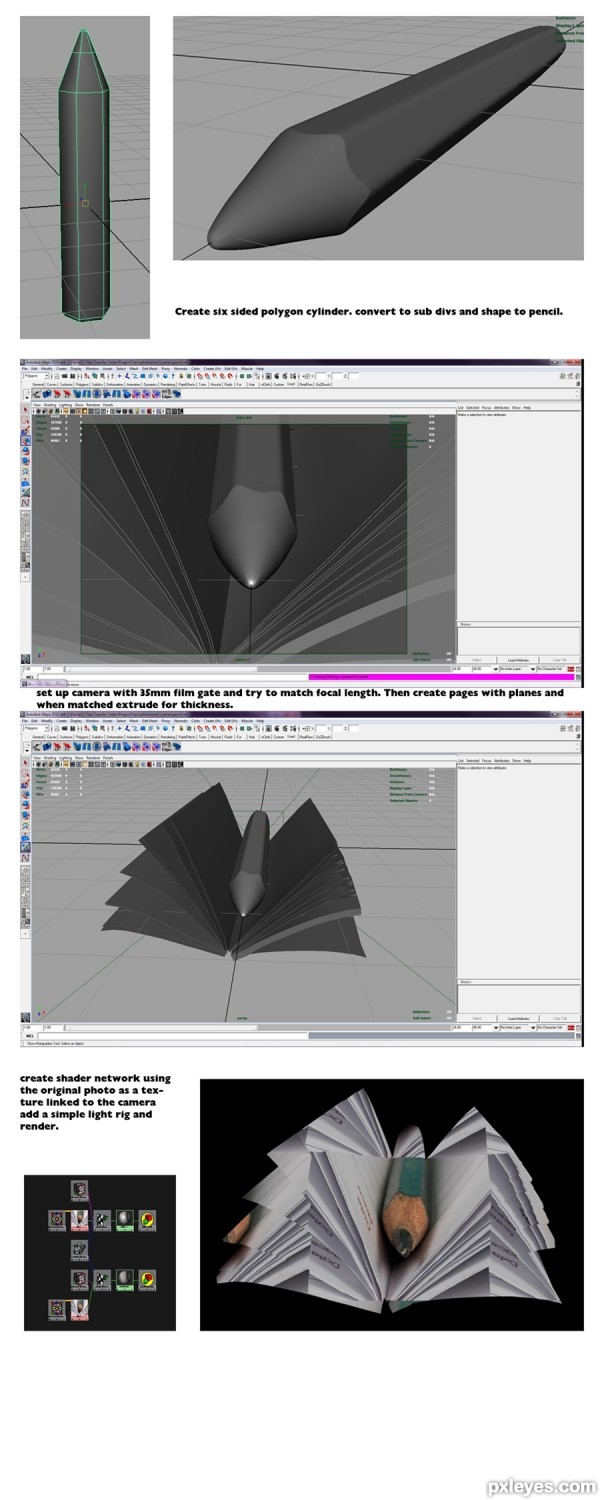Switch to the Subdivs shelf tab in the book-pages Maya window
The height and width of the screenshot is (1500, 600).
click(x=97, y=737)
